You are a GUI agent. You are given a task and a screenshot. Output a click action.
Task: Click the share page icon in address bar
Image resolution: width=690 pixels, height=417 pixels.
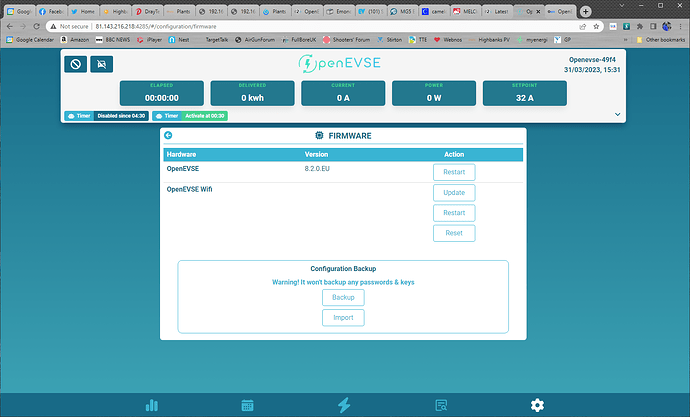583,26
